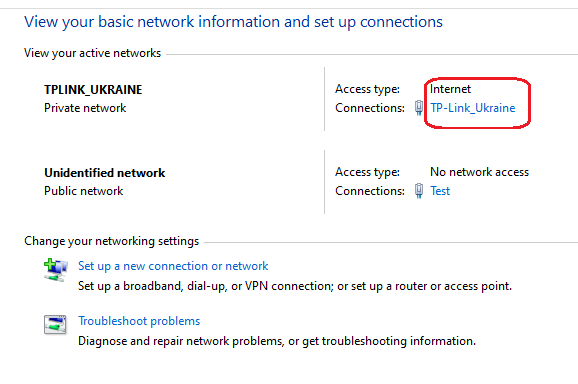The width and height of the screenshot is (578, 384).
Task: Click the Diagnose and repair network problems text
Action: [277, 341]
